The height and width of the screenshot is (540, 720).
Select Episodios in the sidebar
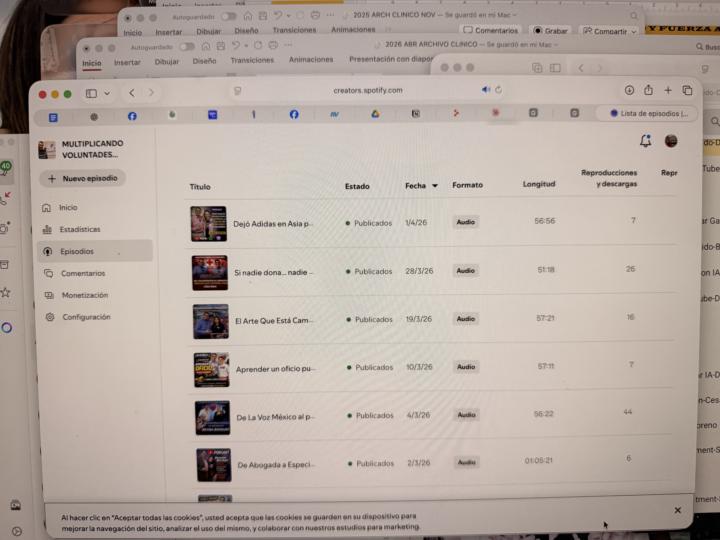click(x=95, y=251)
